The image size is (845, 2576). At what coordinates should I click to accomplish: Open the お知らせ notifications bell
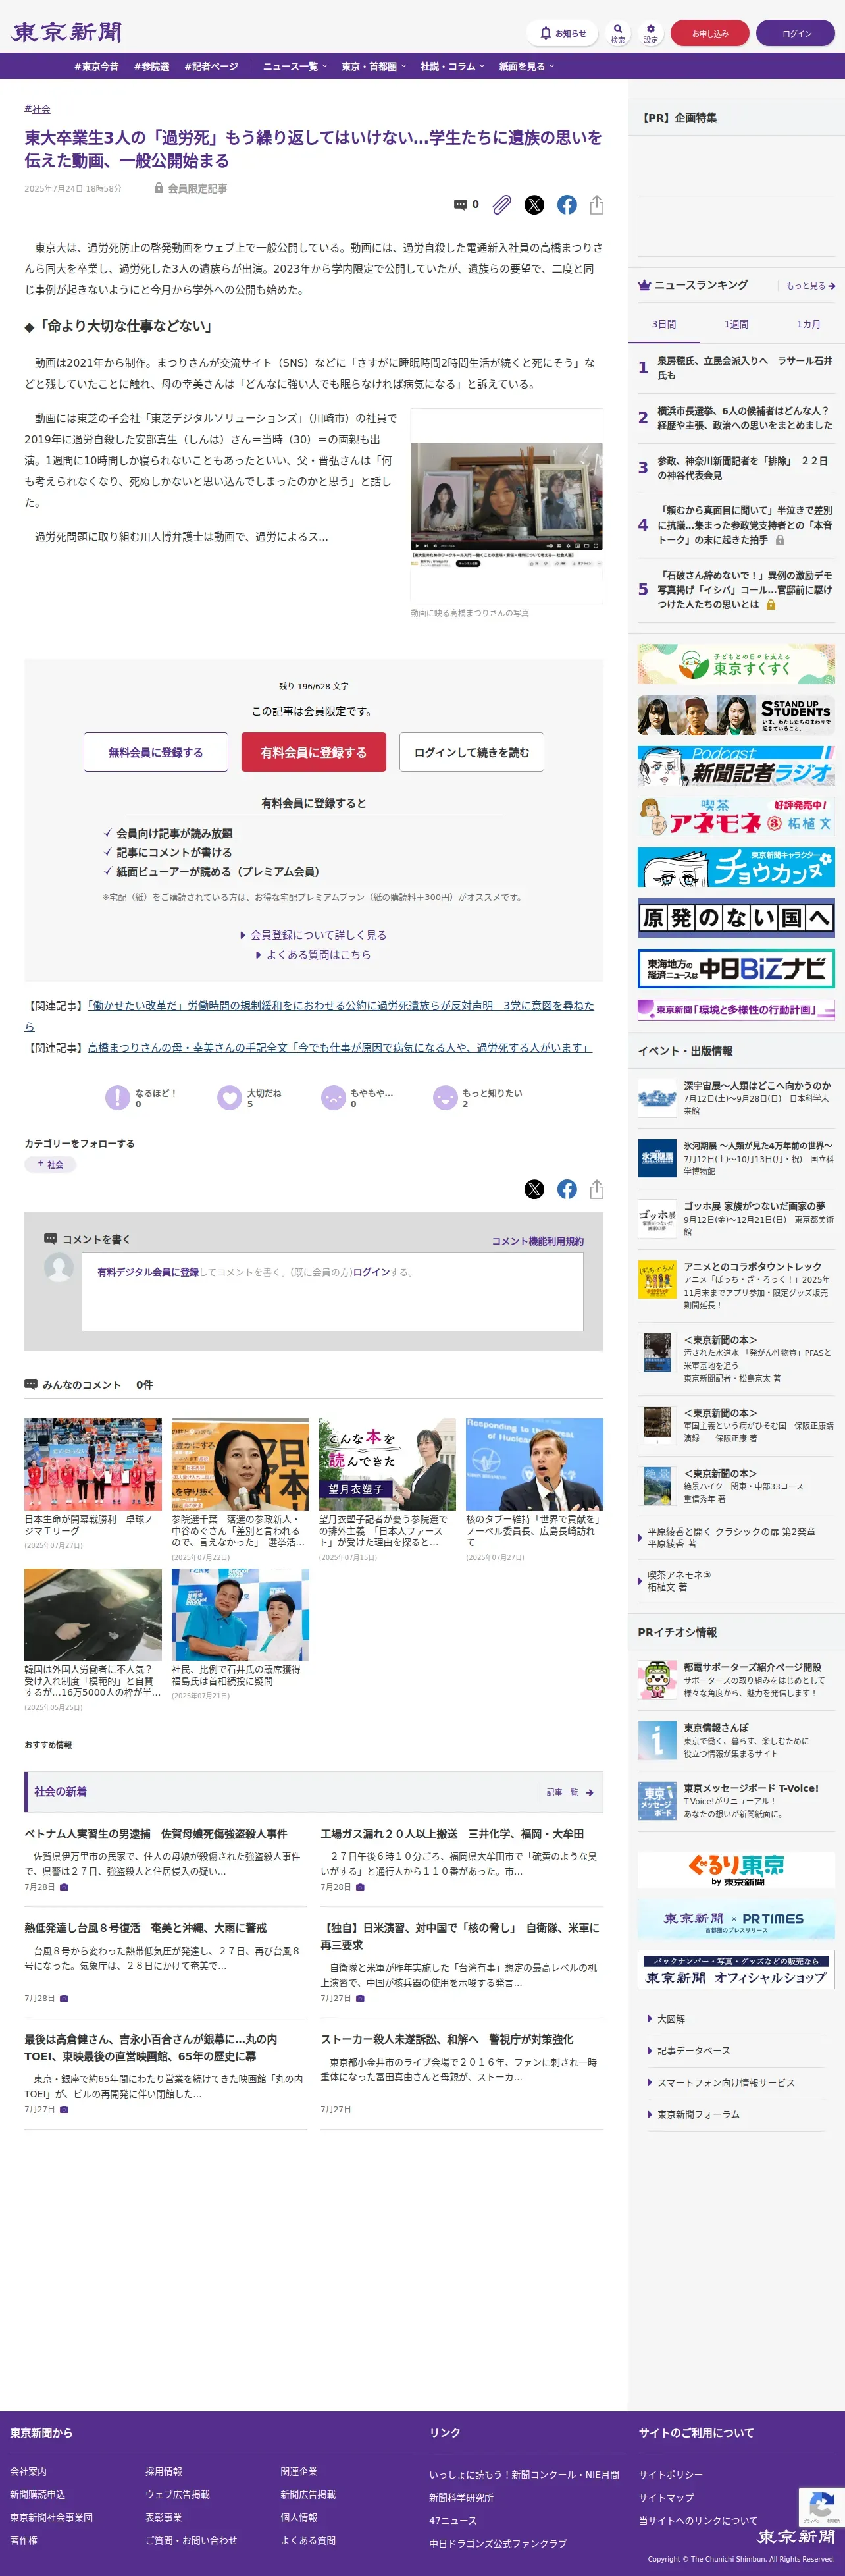(x=562, y=33)
